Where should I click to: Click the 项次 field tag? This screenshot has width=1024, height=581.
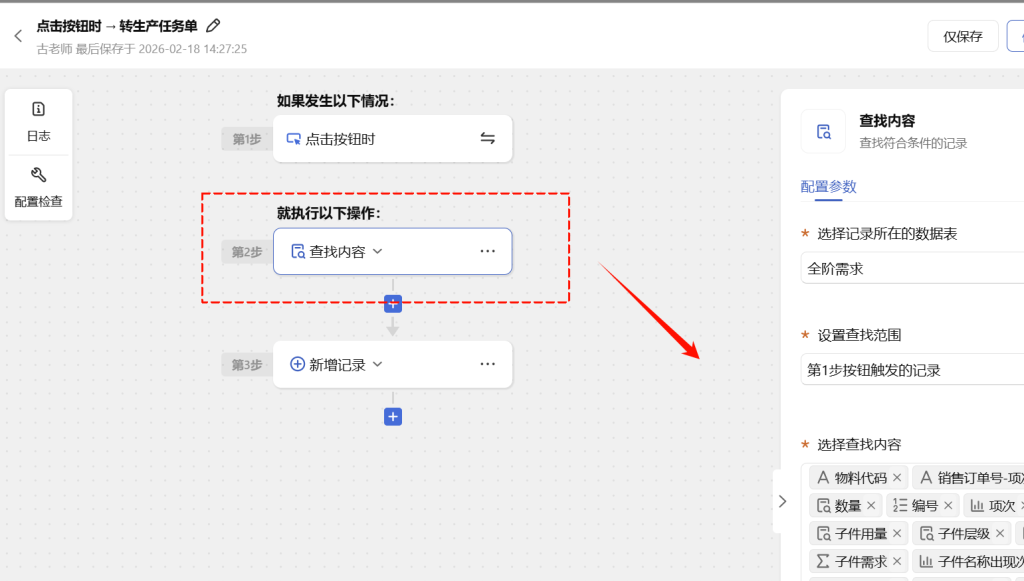(993, 505)
